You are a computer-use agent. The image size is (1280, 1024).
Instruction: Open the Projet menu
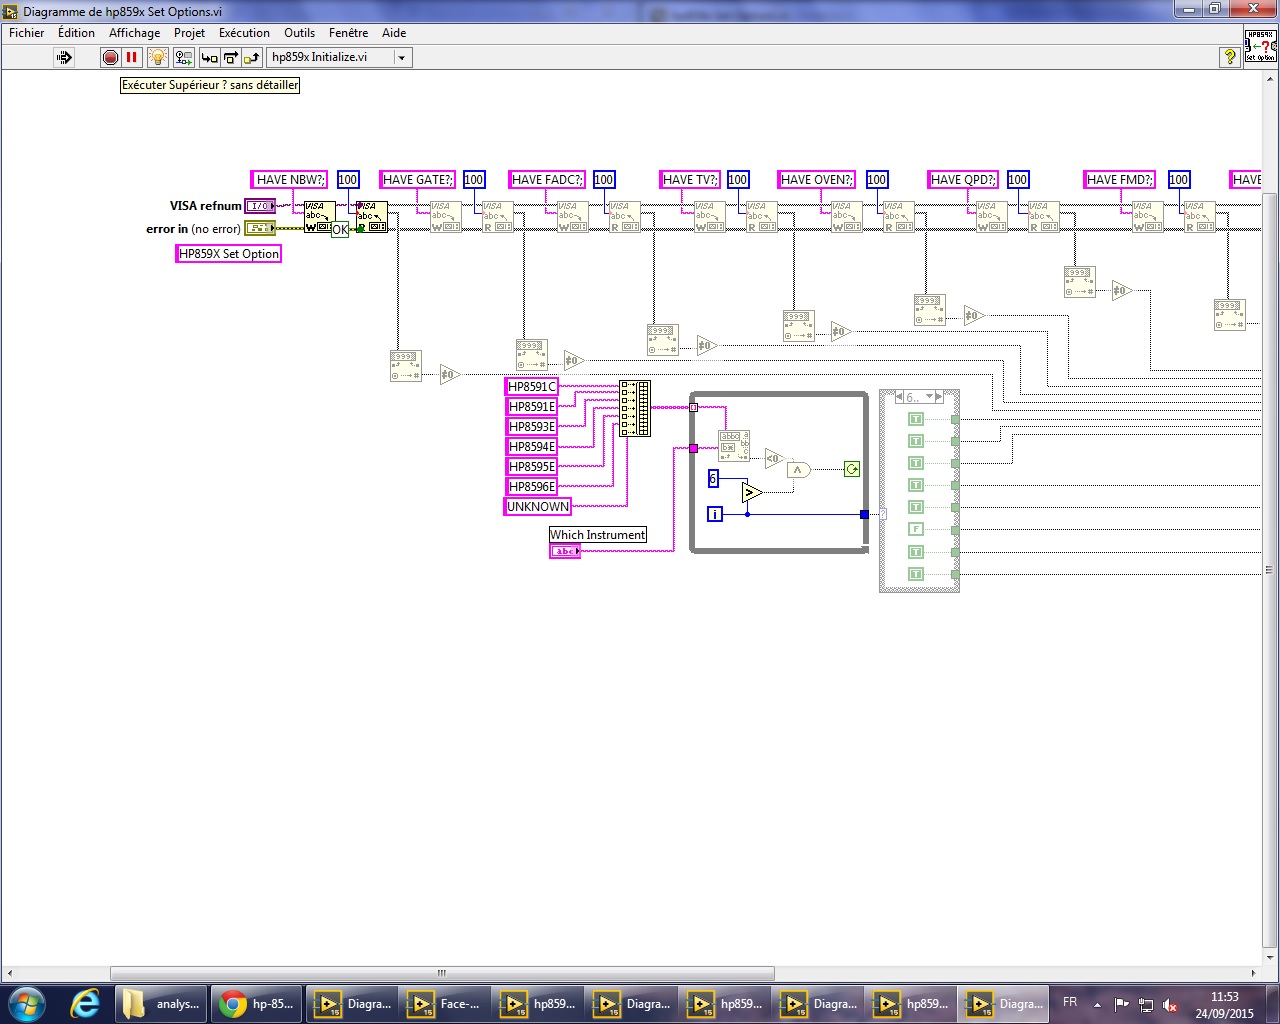coord(189,33)
